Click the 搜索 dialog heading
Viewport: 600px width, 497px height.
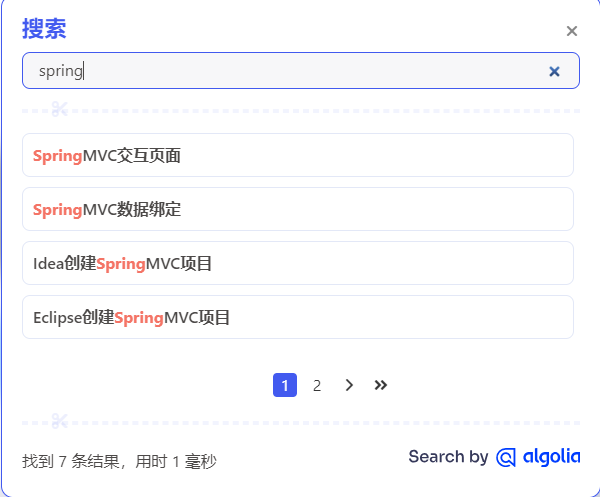44,29
